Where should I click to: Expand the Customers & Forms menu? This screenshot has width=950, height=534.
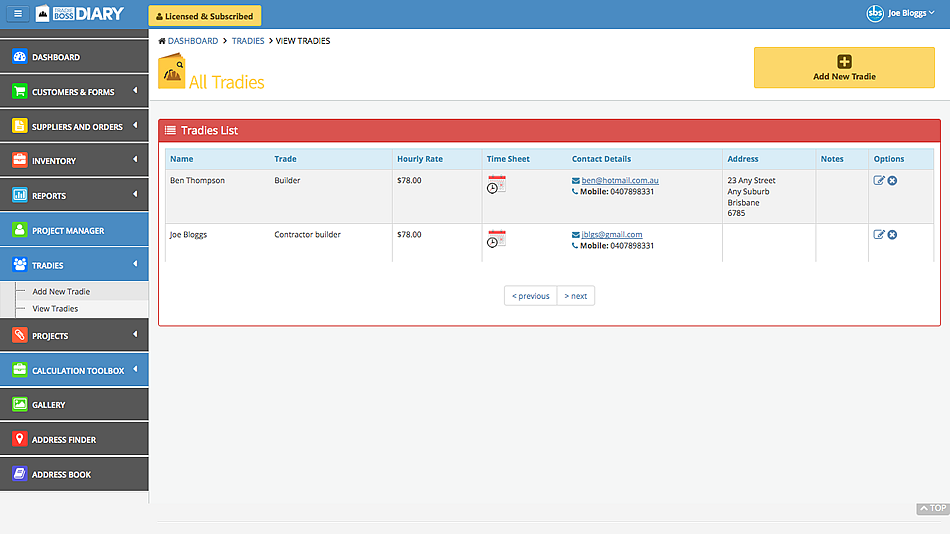coord(74,92)
